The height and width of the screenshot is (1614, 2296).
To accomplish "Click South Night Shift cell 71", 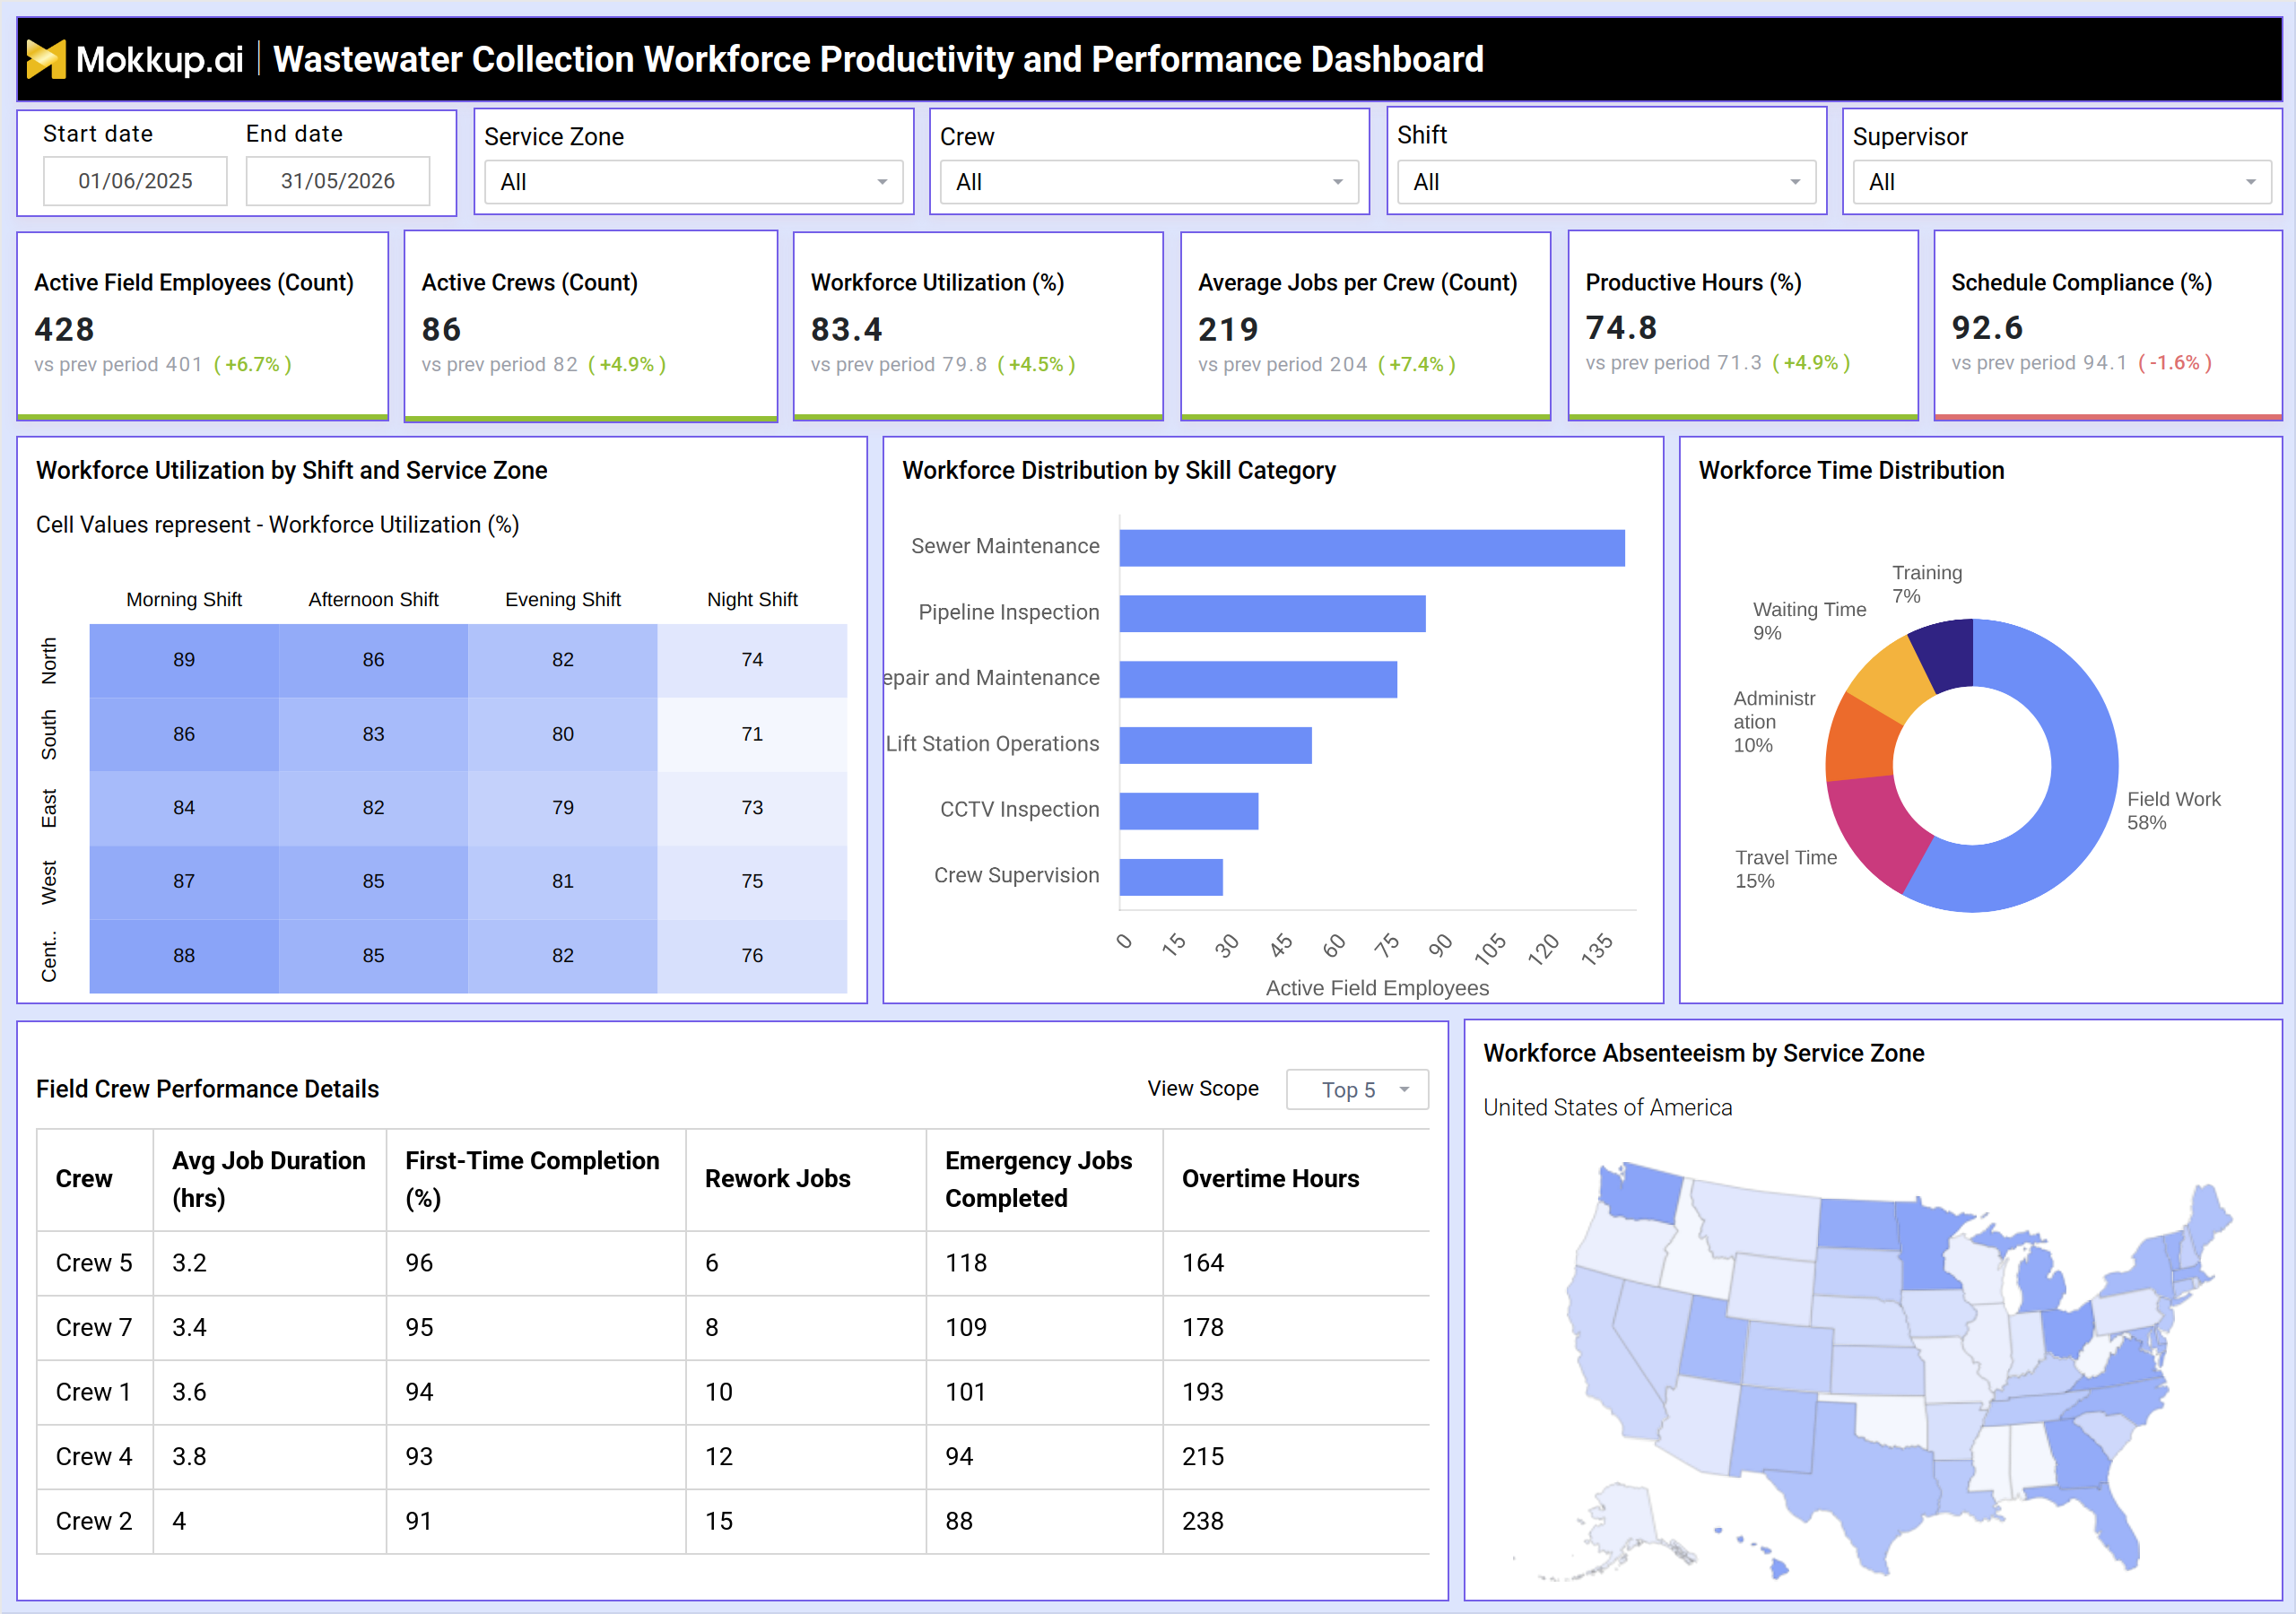I will (752, 734).
